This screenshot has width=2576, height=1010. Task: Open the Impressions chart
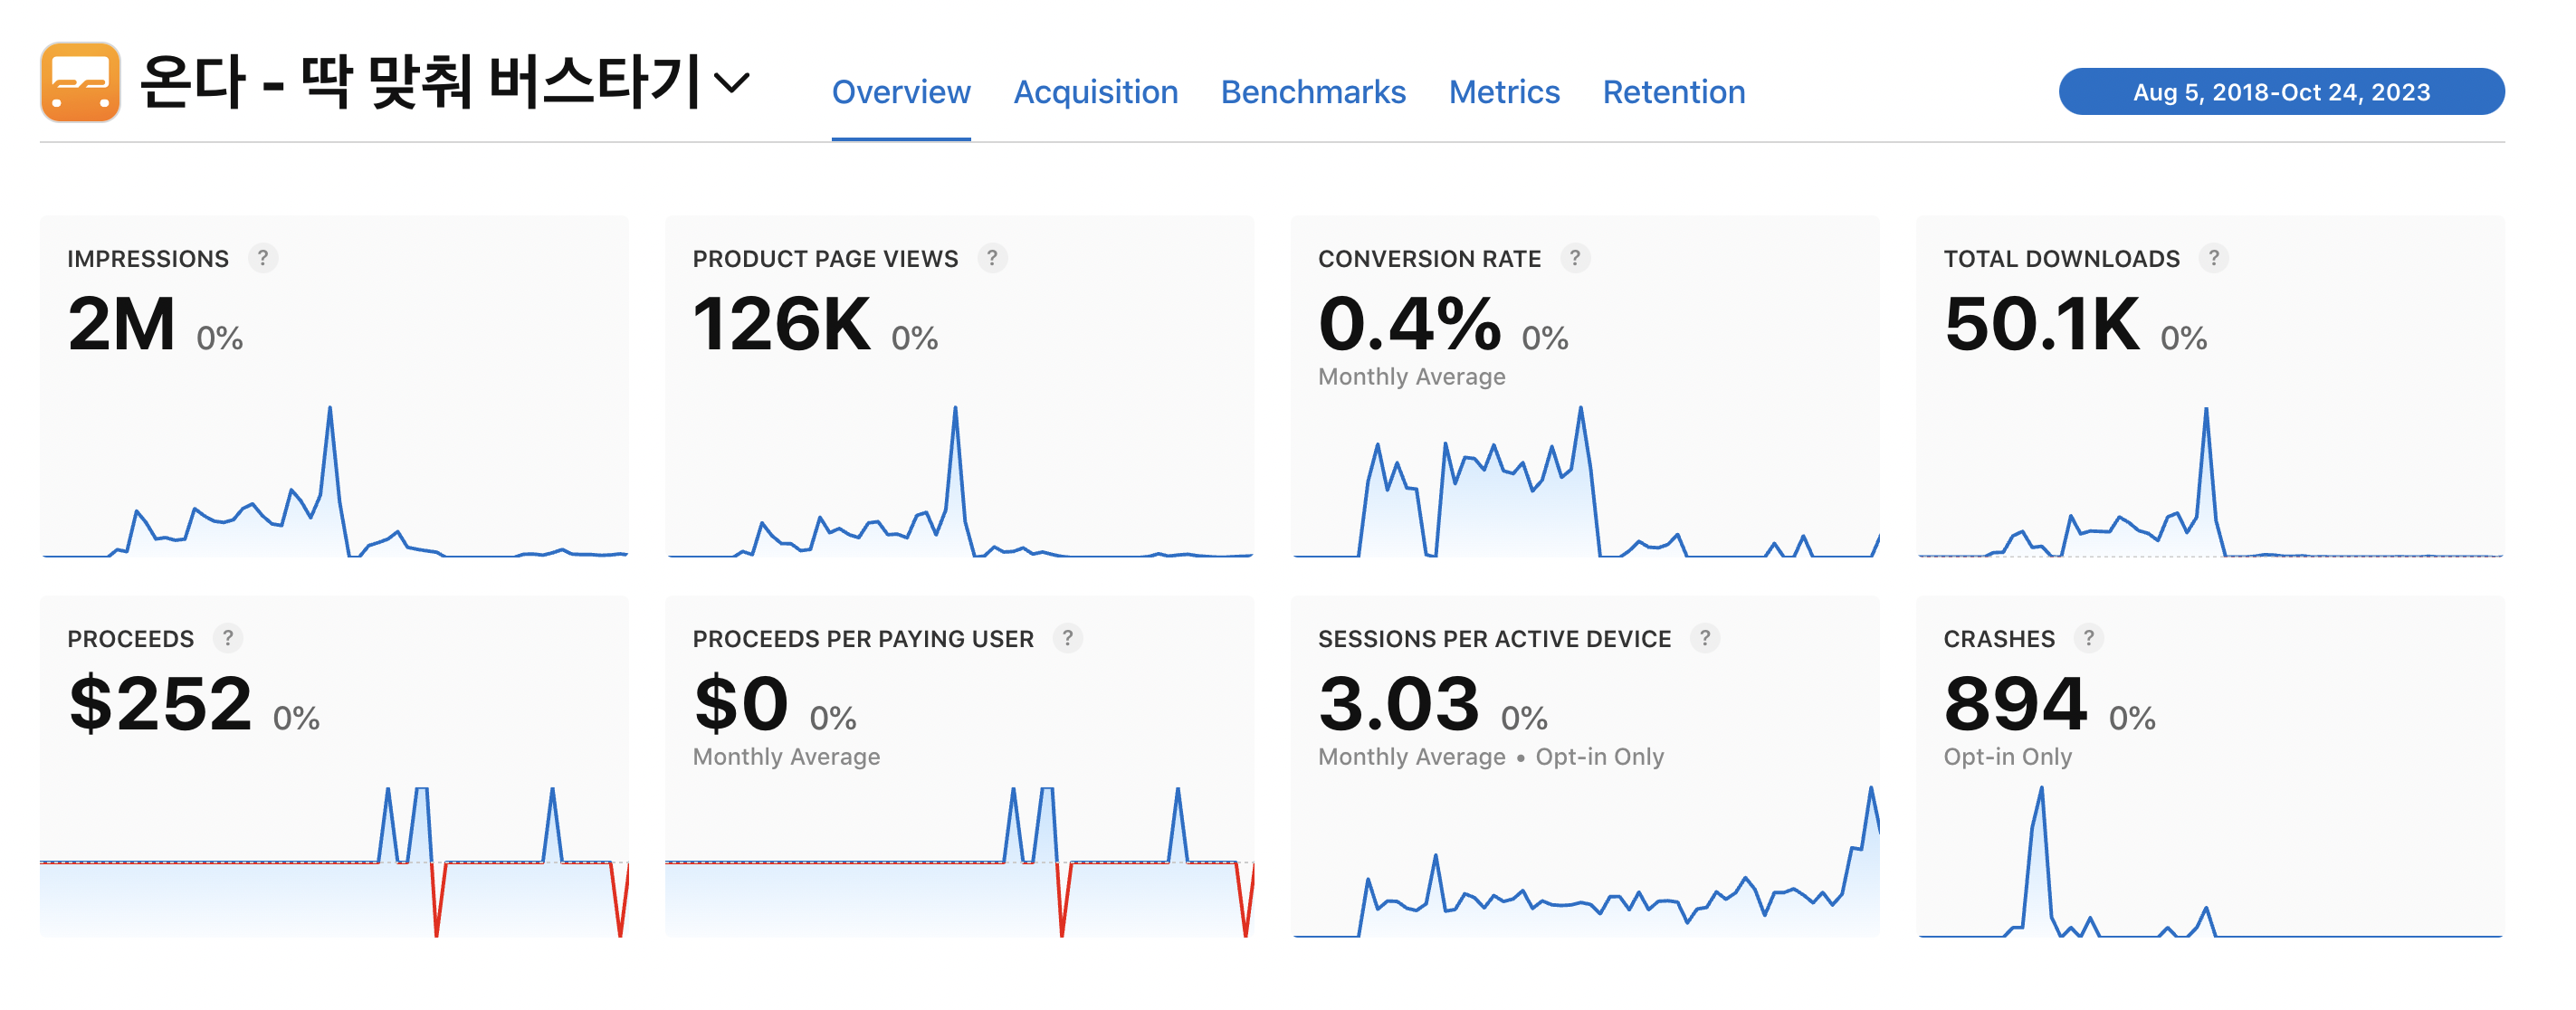click(x=335, y=481)
